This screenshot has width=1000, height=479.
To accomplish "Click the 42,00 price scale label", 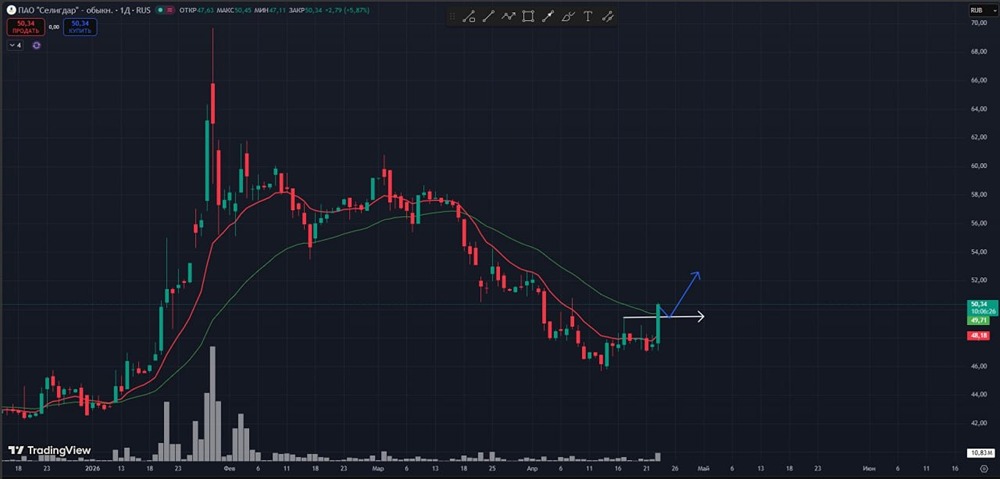I will 979,423.
